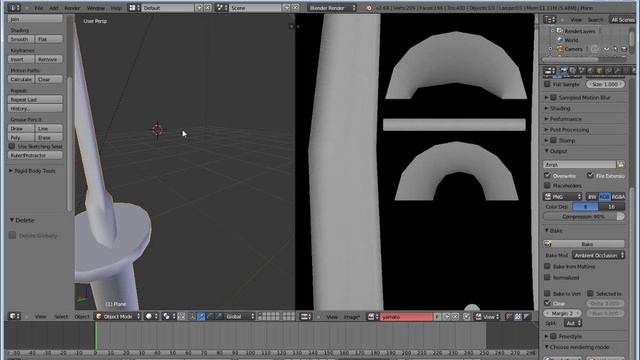Open the Constraints properties tab icon
This screenshot has height=360, width=640.
click(x=608, y=71)
